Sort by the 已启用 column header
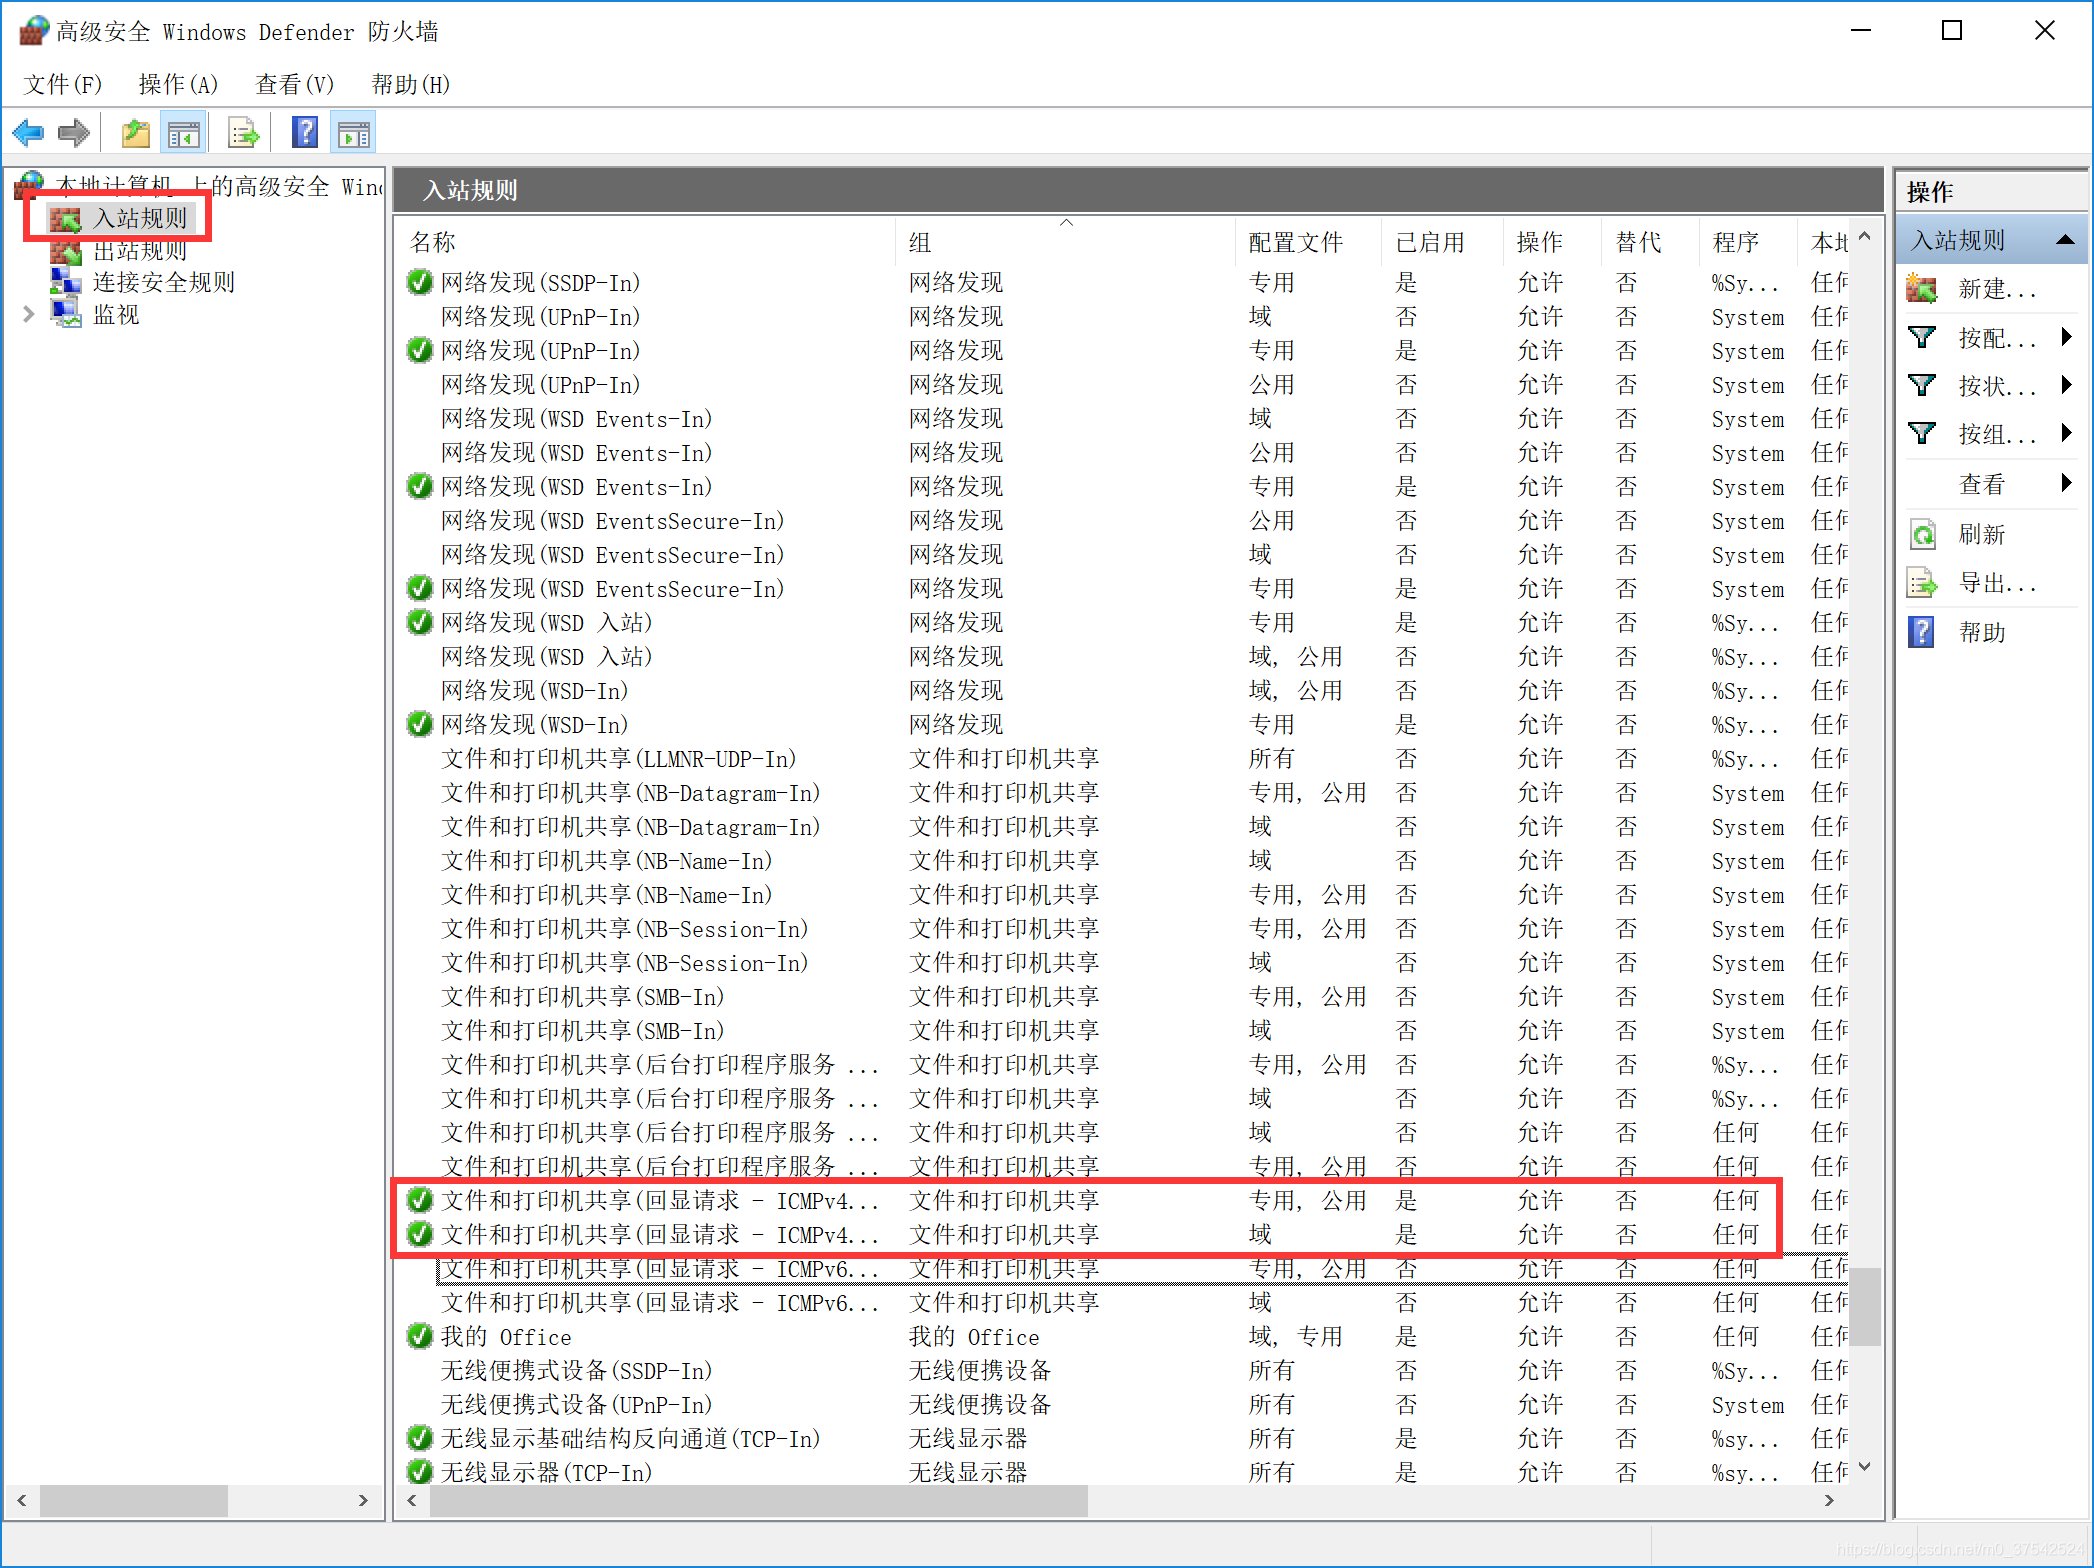The width and height of the screenshot is (2094, 1568). tap(1430, 243)
